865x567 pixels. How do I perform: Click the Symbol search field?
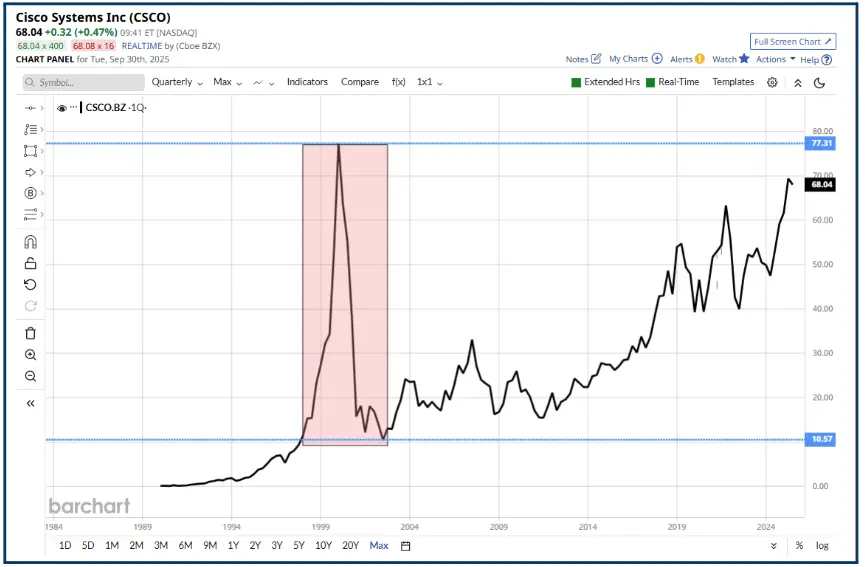[75, 83]
